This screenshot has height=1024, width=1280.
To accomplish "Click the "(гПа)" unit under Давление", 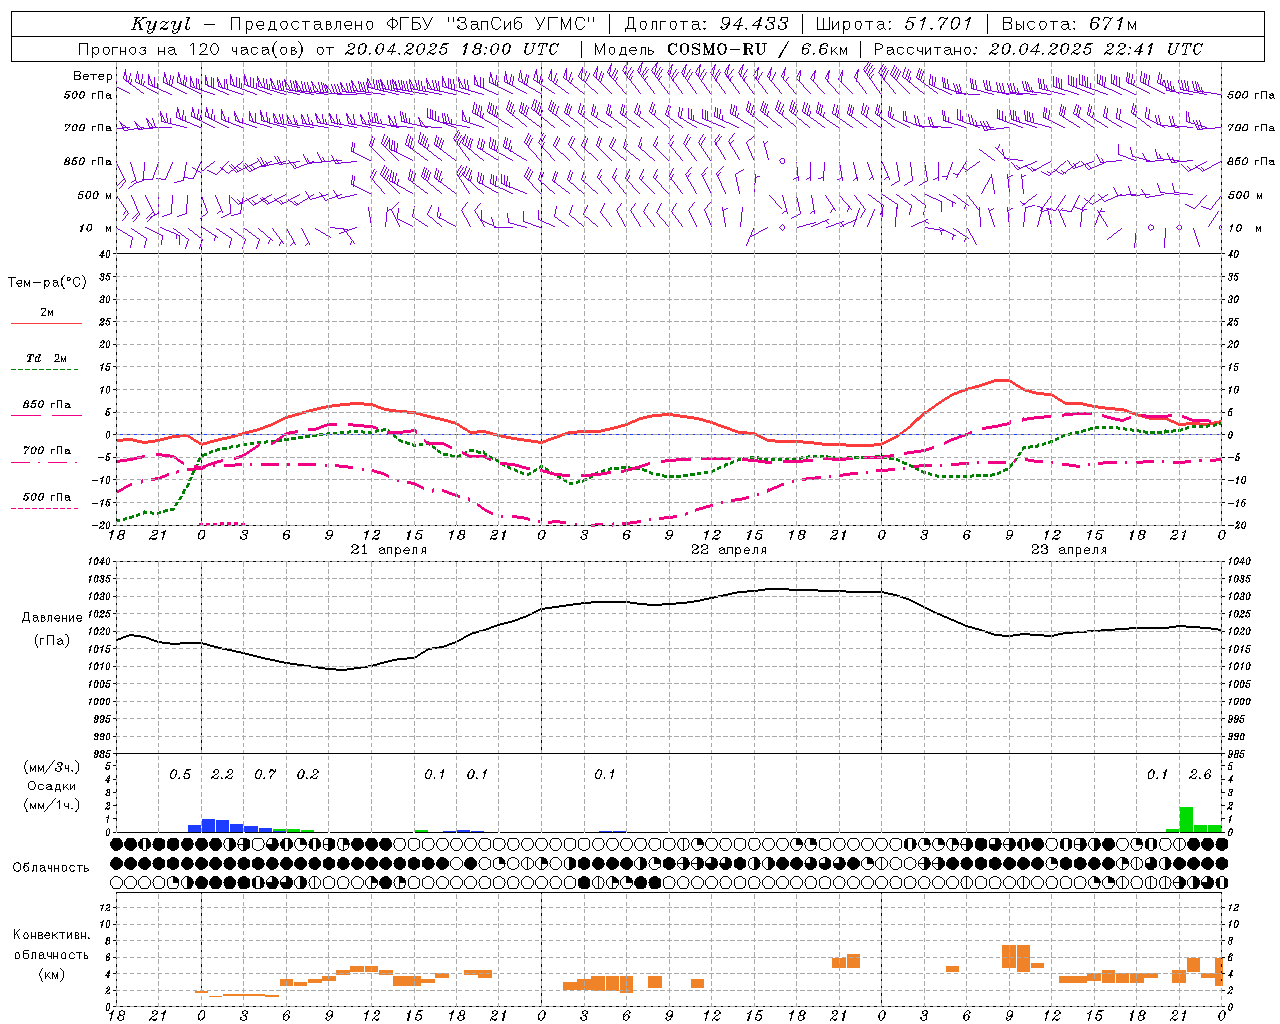I will [52, 640].
